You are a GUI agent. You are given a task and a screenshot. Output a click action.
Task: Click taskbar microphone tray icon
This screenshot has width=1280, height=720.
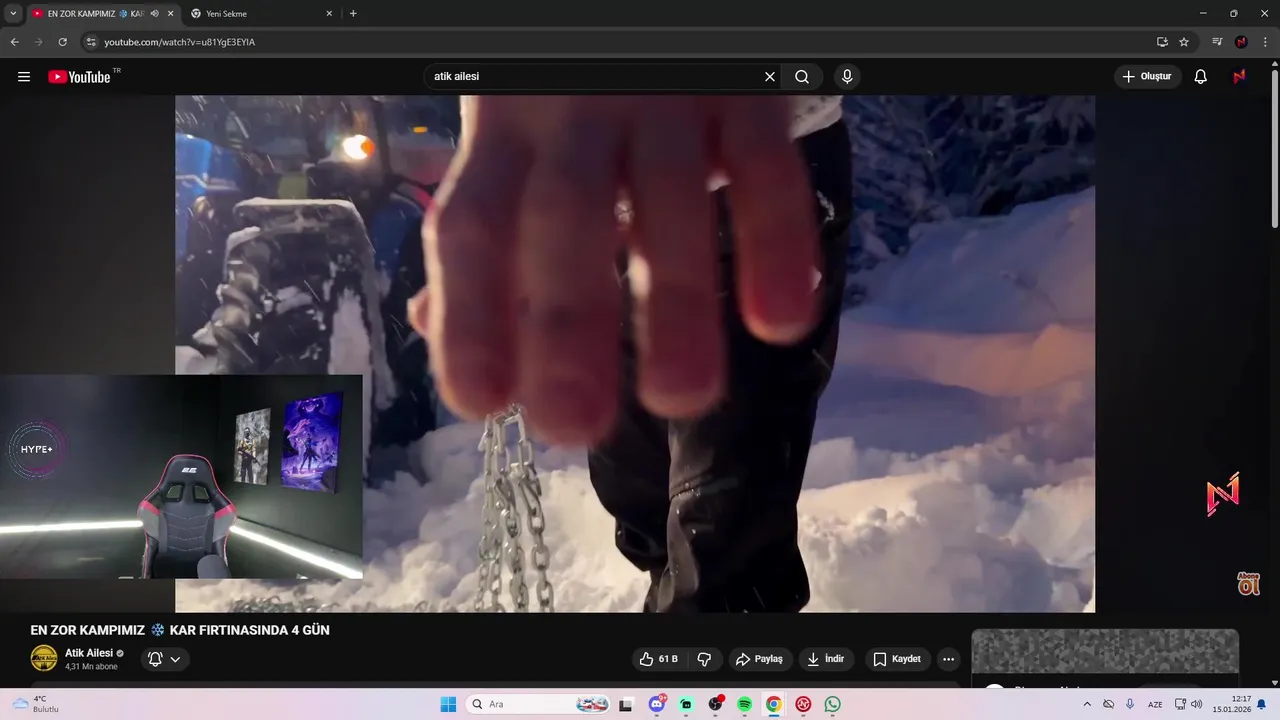pyautogui.click(x=1130, y=704)
